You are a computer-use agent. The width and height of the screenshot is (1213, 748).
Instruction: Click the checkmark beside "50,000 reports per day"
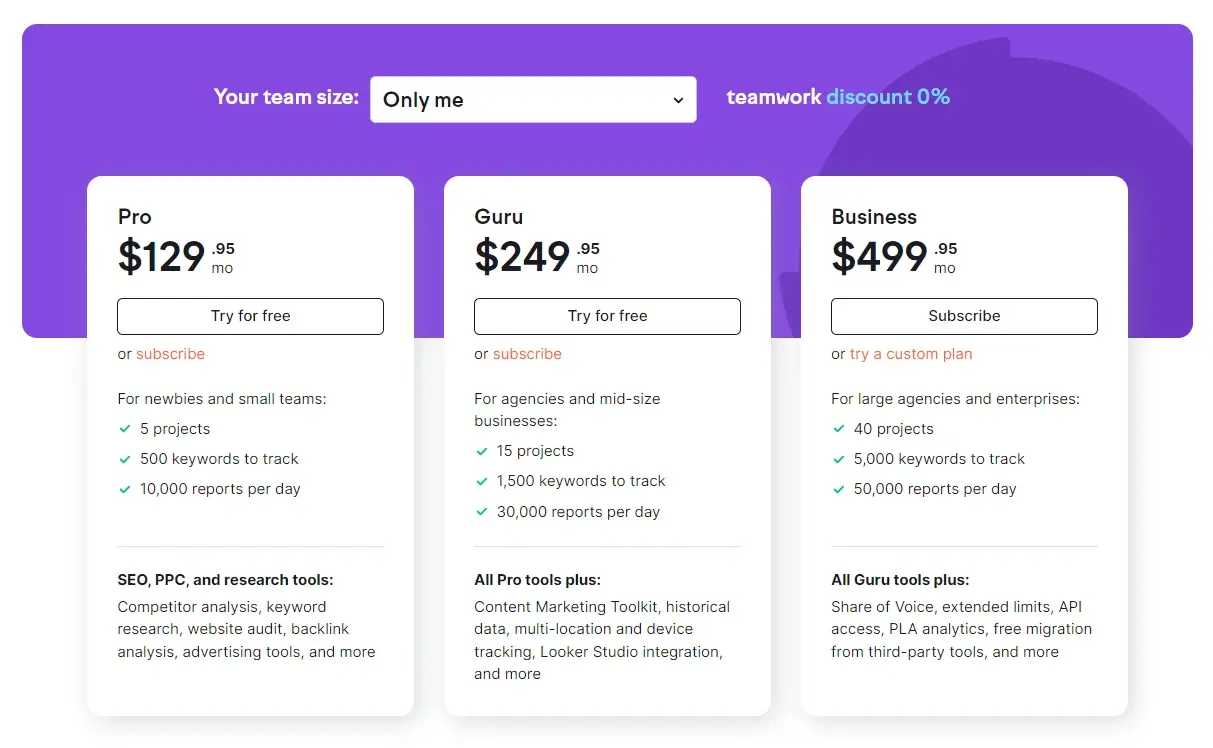tap(839, 488)
